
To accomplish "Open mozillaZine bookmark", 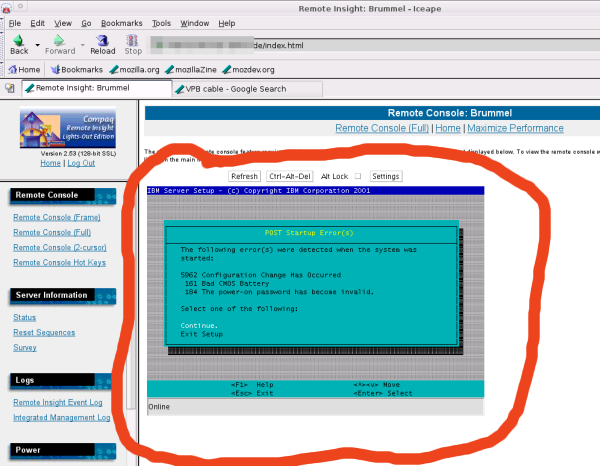I will [x=191, y=70].
